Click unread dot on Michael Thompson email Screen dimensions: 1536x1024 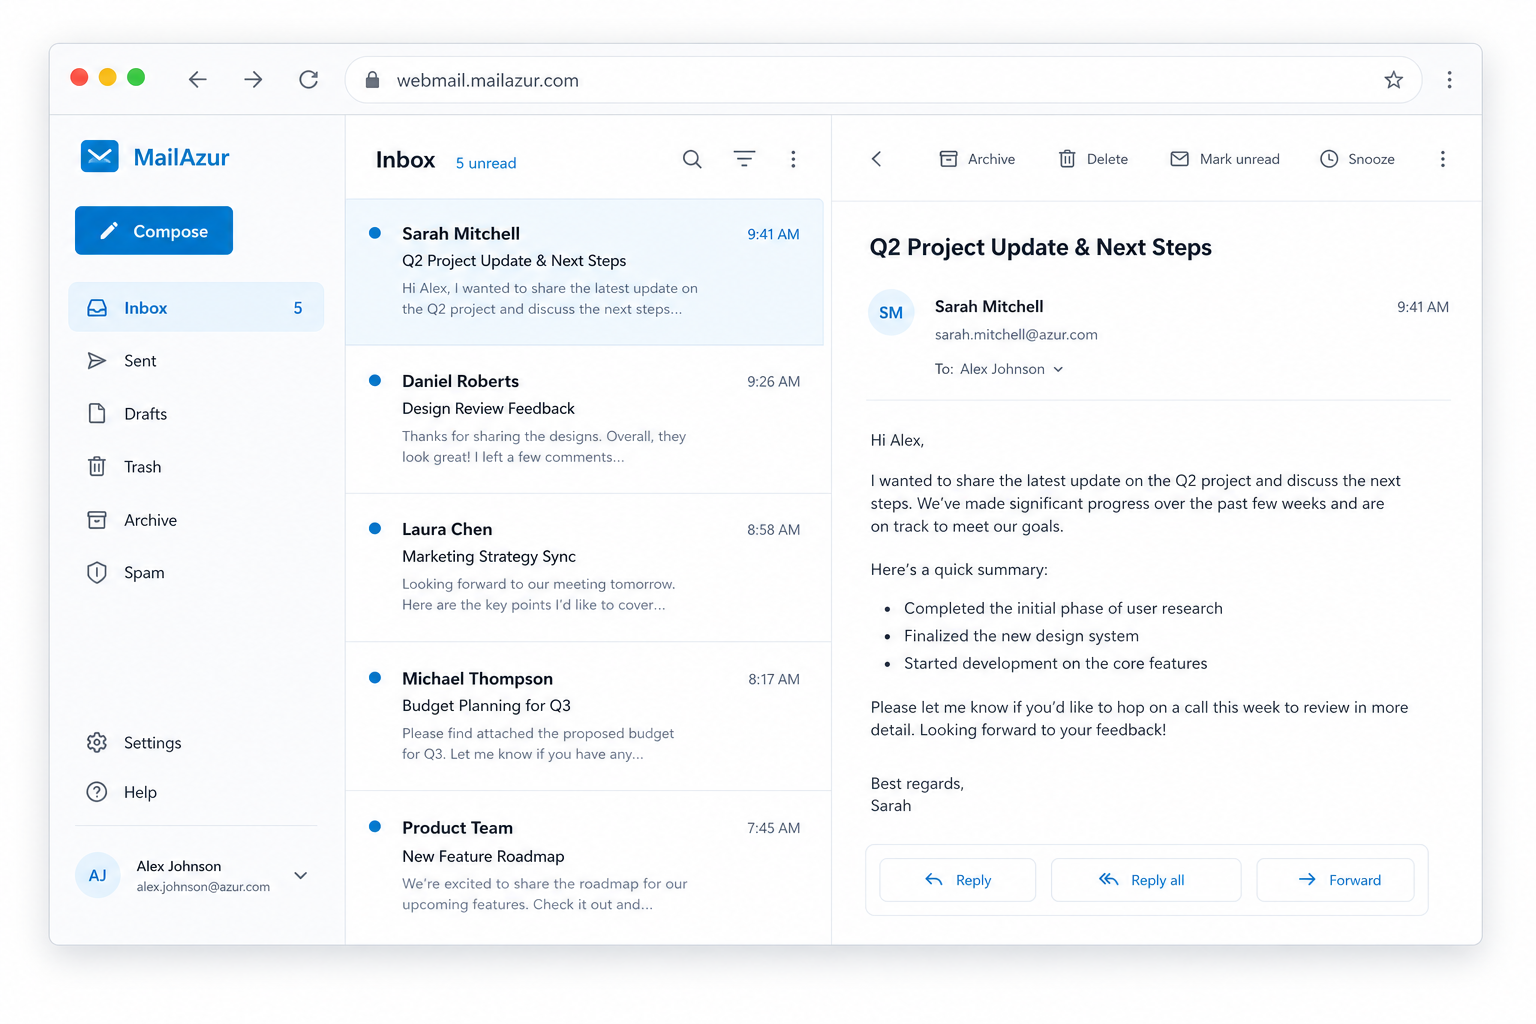[375, 677]
